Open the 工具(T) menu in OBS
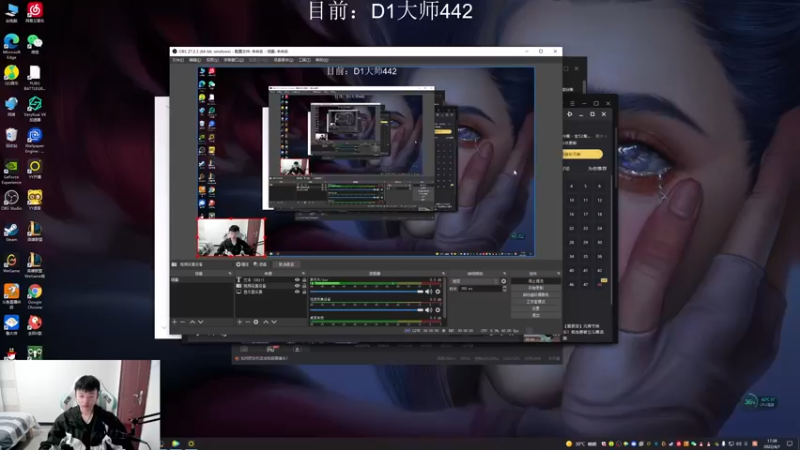This screenshot has height=450, width=800. tap(305, 60)
